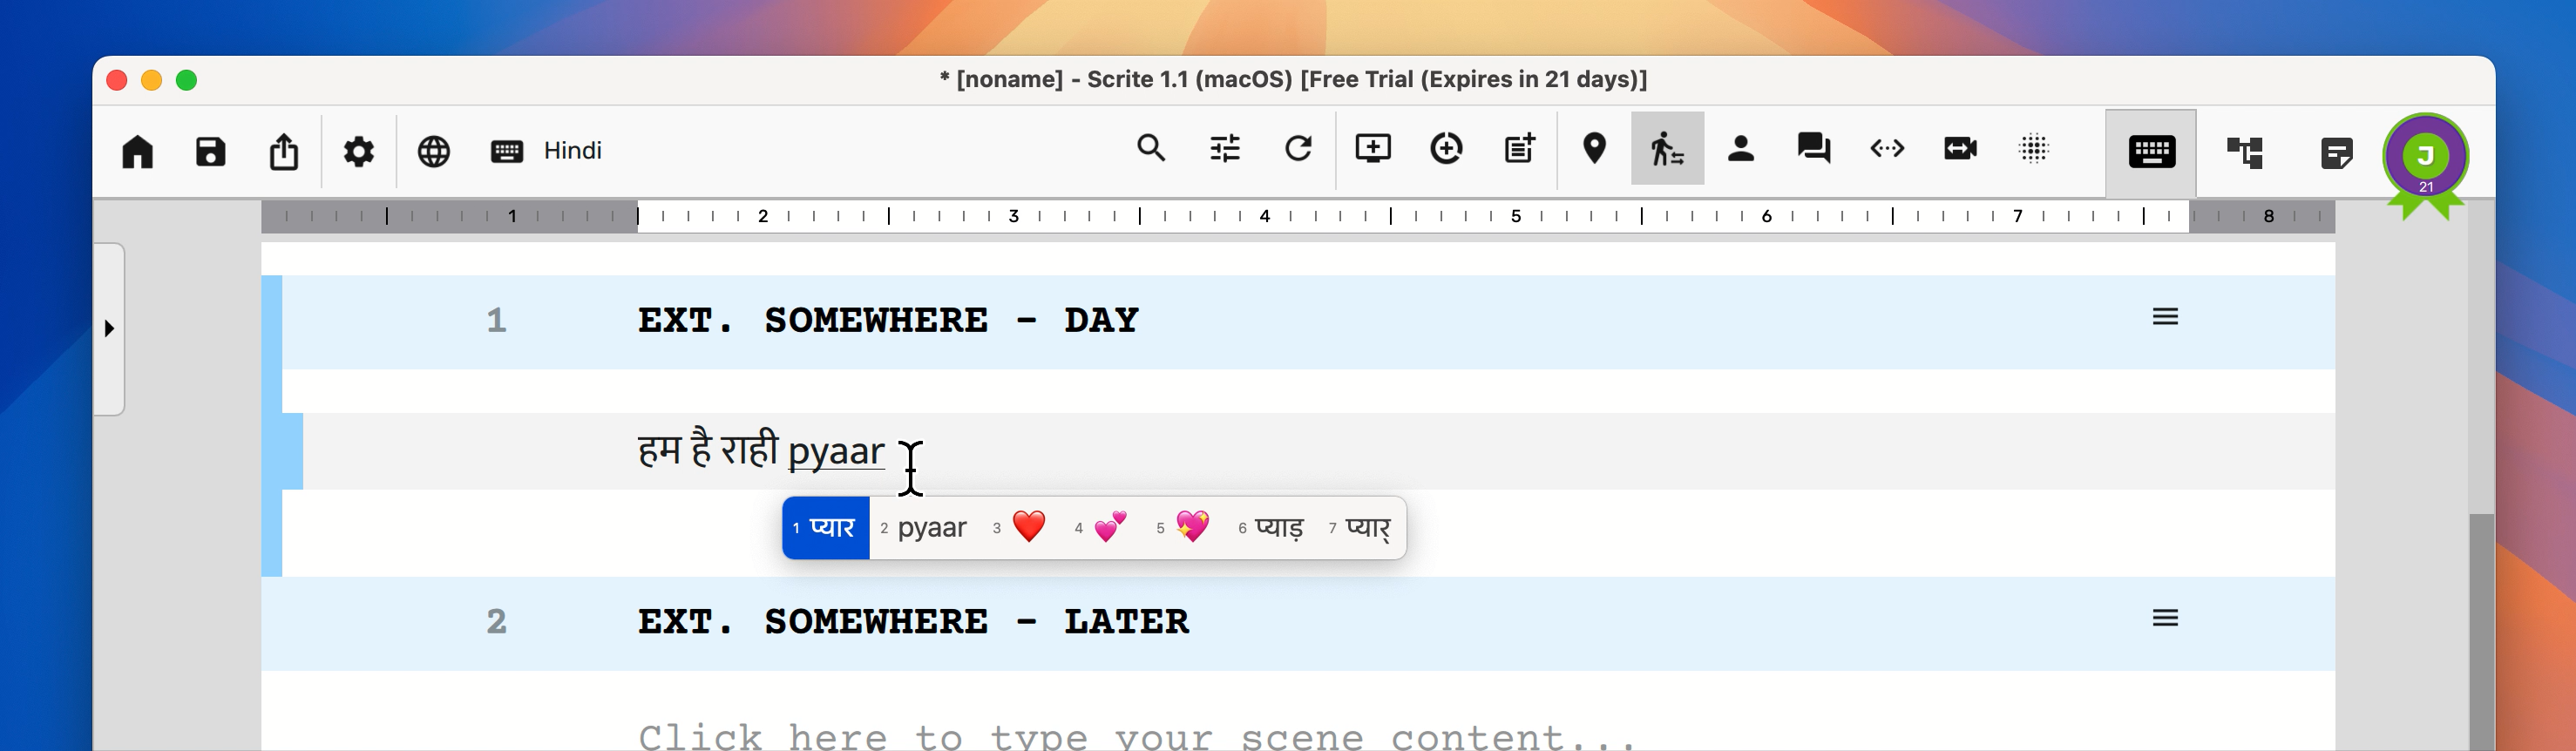
Task: Choose the red heart emoji suggestion
Action: (1019, 528)
